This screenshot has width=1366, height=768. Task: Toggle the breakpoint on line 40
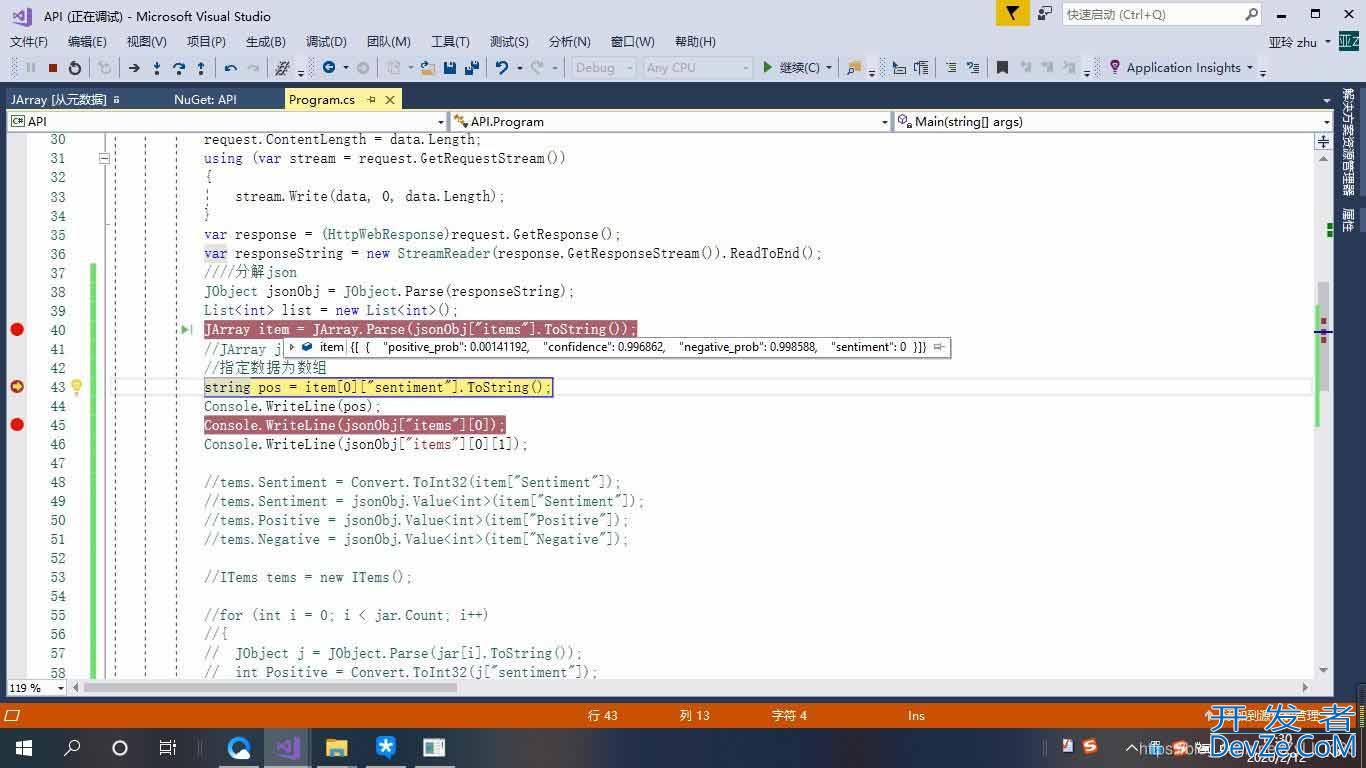click(x=17, y=330)
